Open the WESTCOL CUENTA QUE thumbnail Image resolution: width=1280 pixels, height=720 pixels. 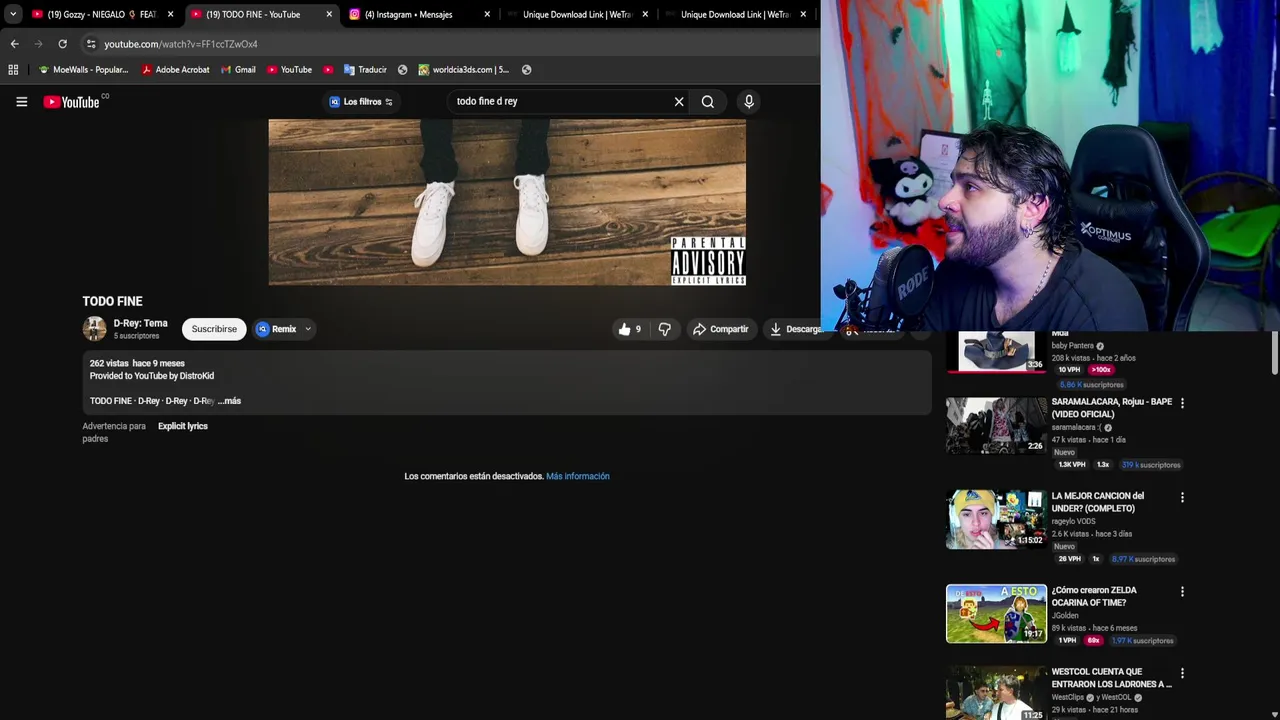(996, 694)
